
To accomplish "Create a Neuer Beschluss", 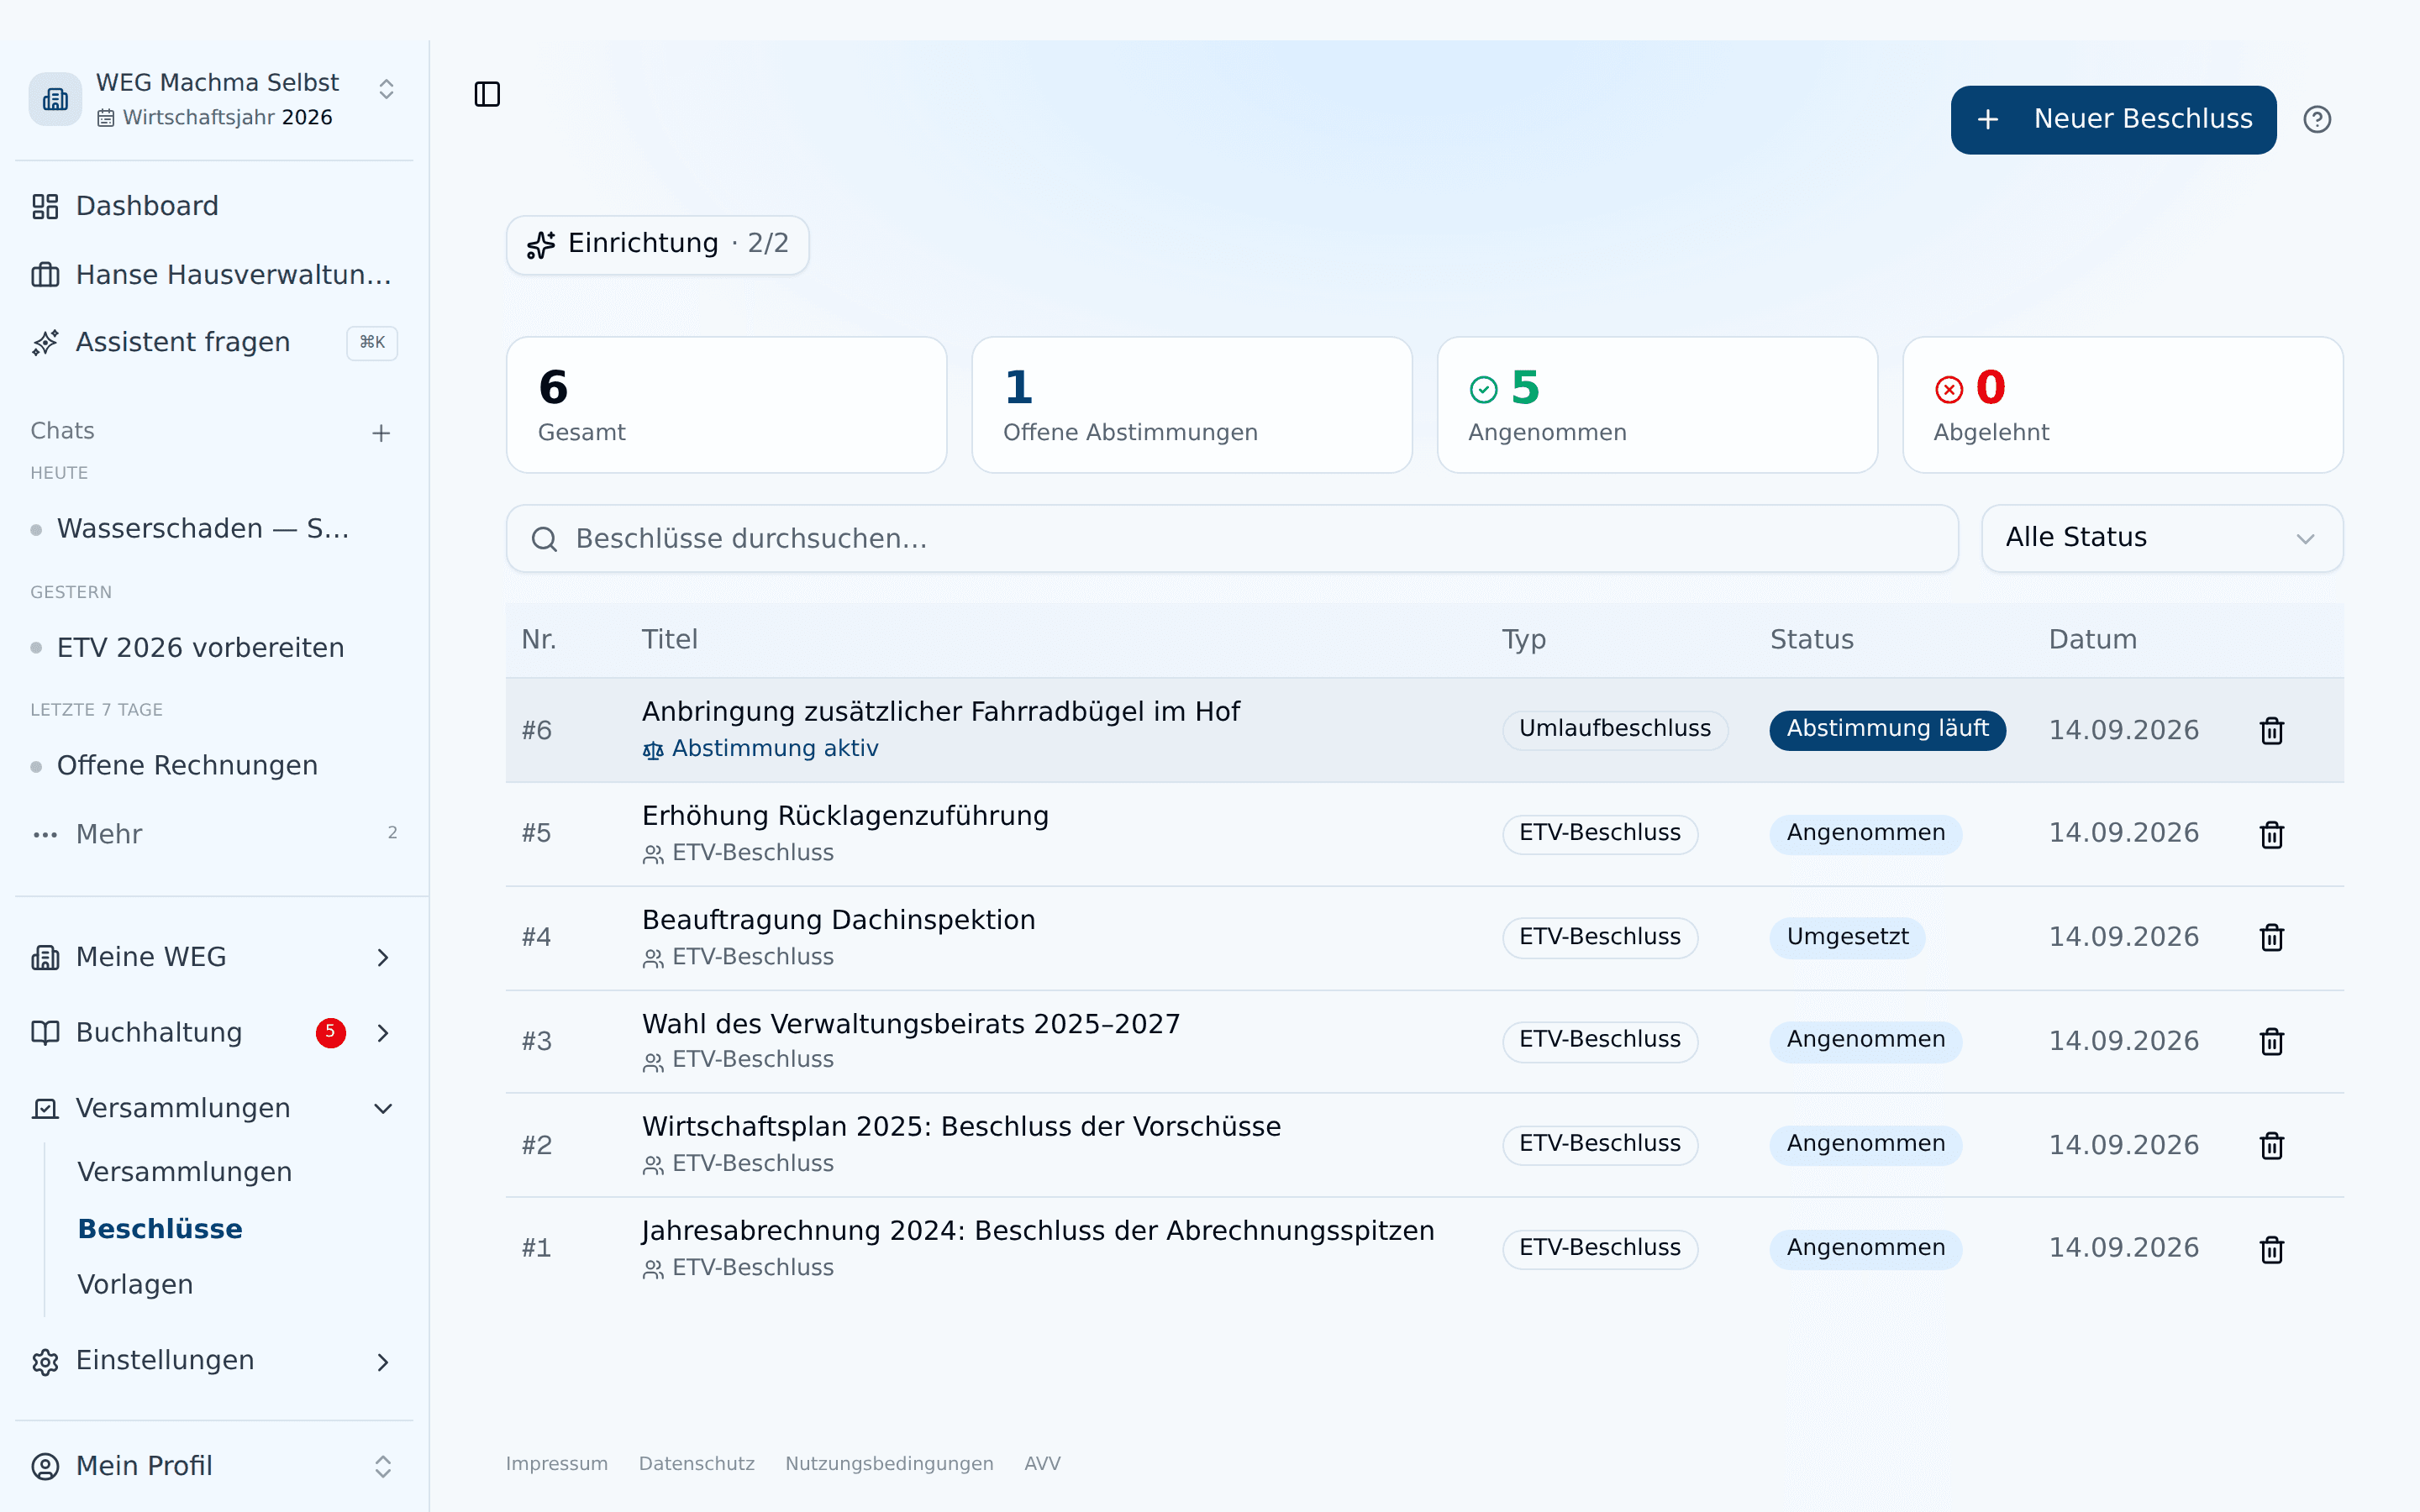I will (x=2113, y=120).
